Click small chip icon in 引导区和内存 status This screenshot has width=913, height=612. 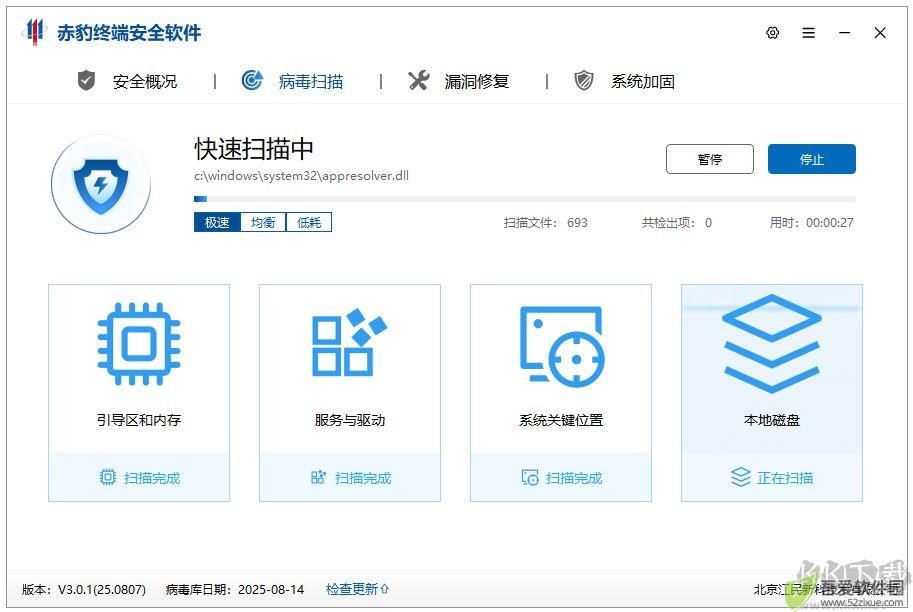(108, 477)
